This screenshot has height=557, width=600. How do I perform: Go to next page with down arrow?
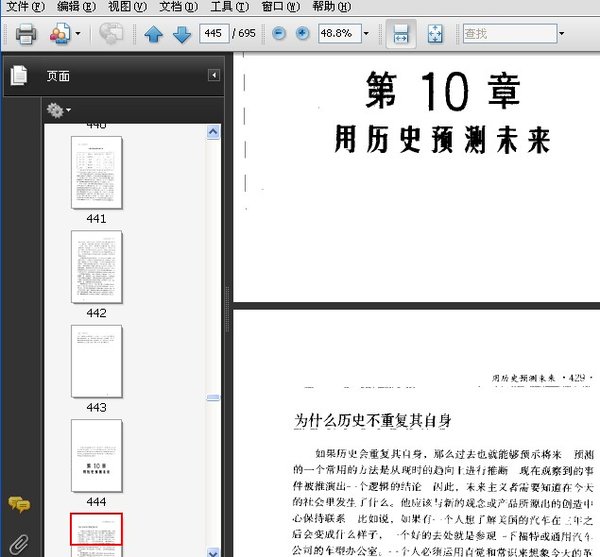(x=182, y=34)
